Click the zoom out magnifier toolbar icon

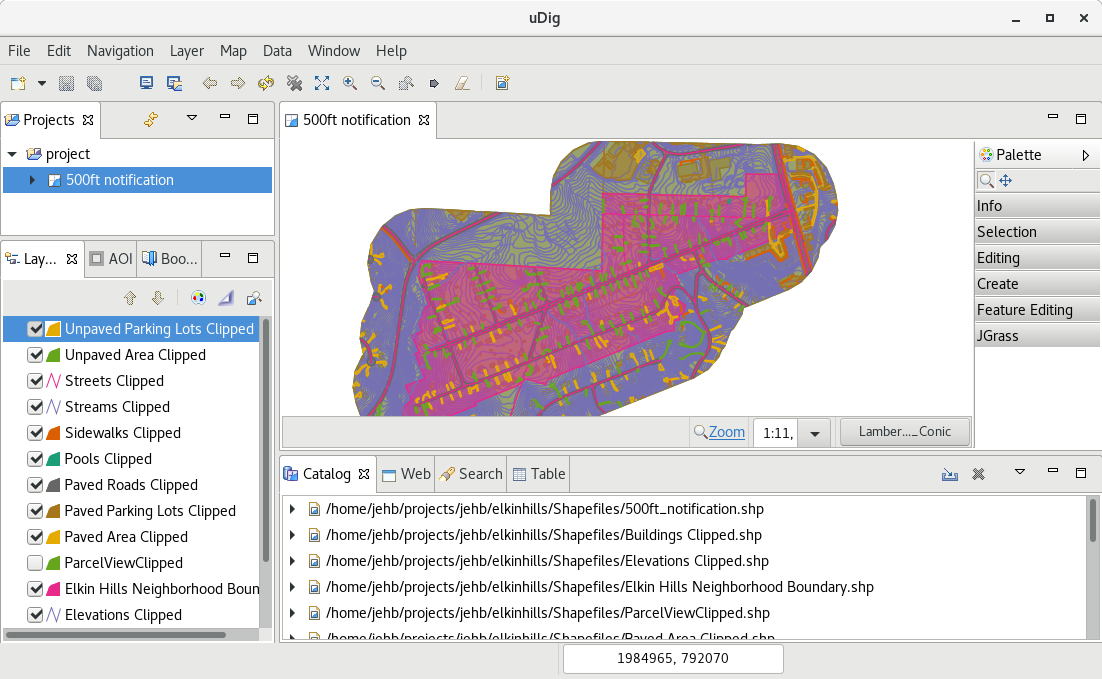378,83
